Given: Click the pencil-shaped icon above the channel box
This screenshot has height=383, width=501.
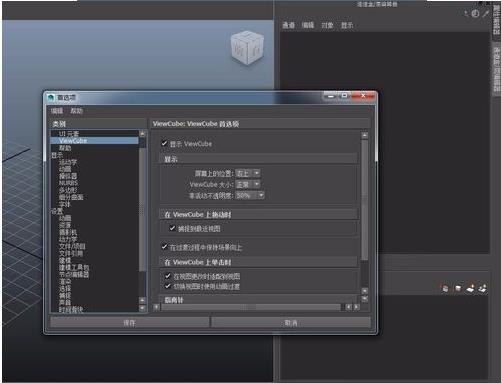Looking at the screenshot, I should click(486, 13).
